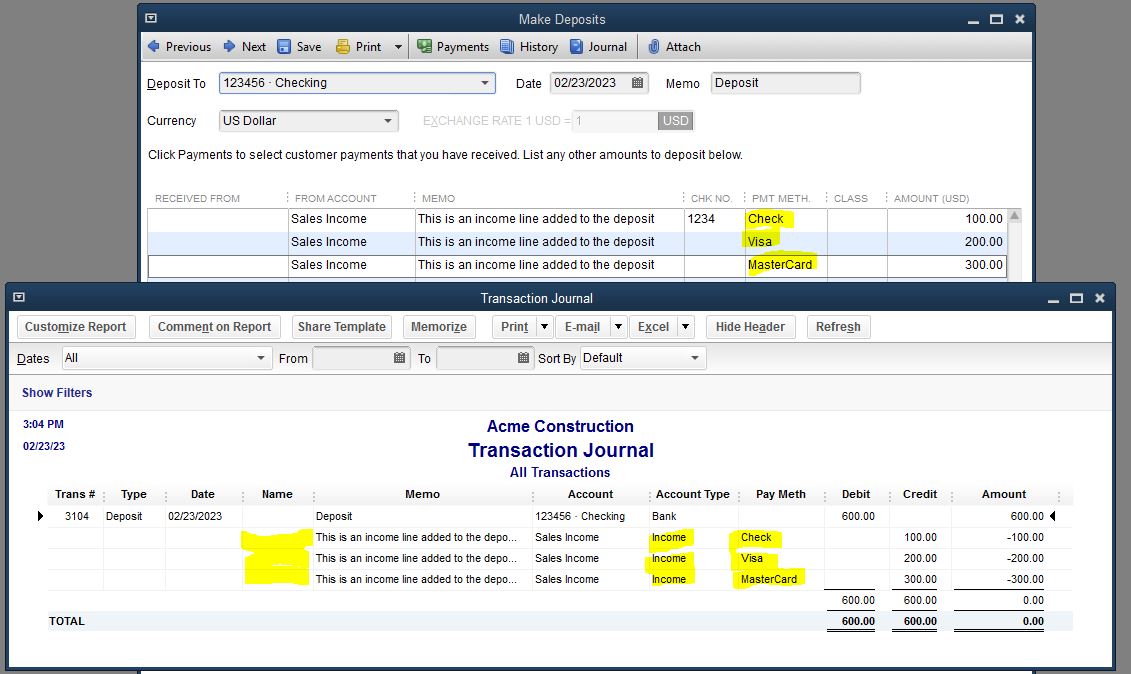The image size is (1131, 674).
Task: Click the Customize Report button
Action: [75, 326]
